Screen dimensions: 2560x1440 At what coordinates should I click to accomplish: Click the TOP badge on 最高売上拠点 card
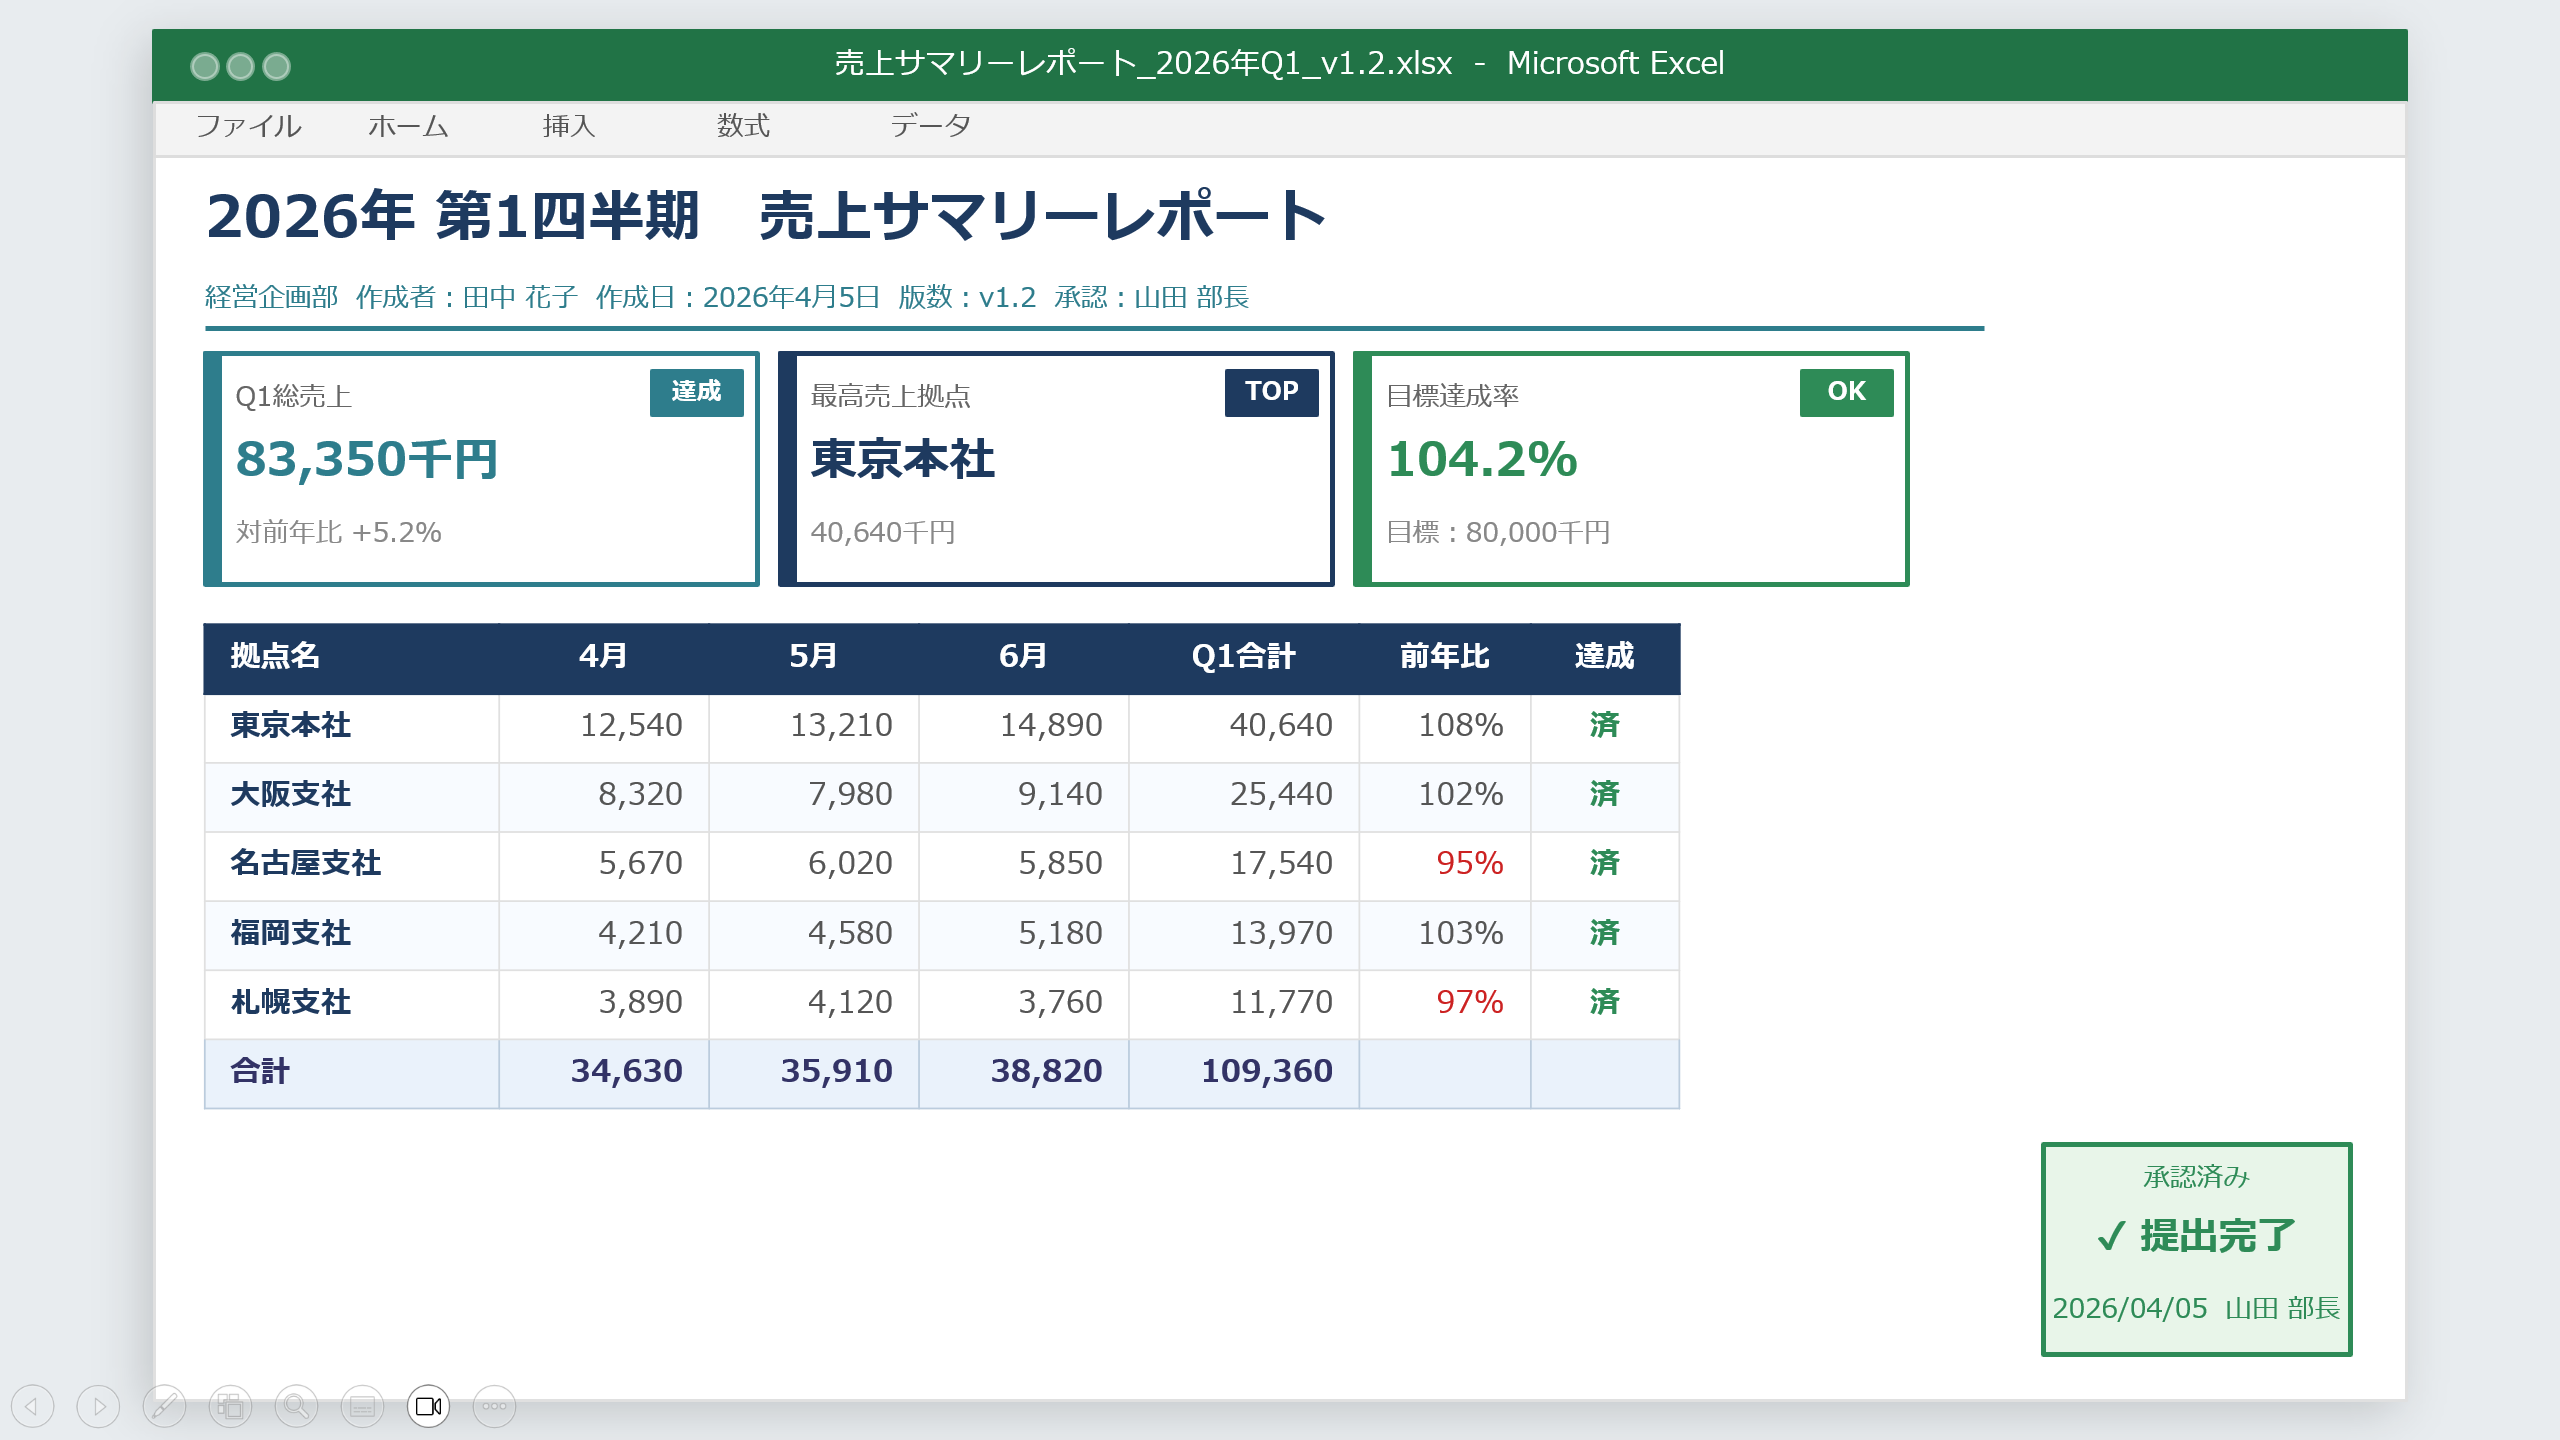1271,392
